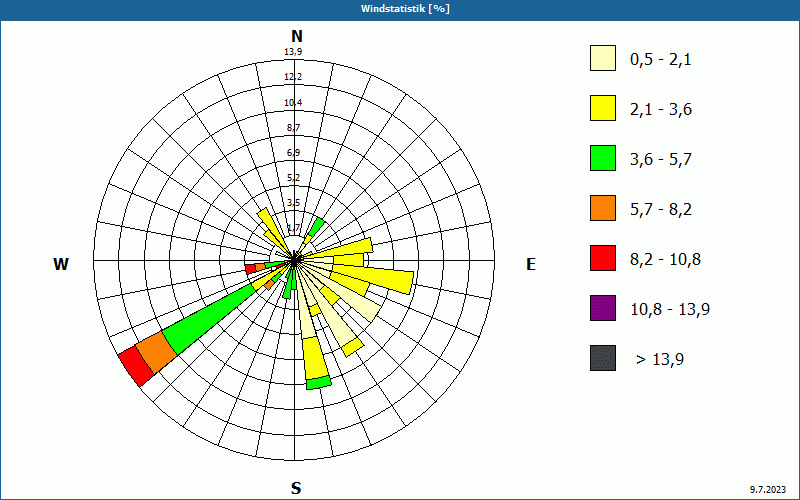
Task: Click the legend label 10,8 - 13,9
Action: coord(670,310)
